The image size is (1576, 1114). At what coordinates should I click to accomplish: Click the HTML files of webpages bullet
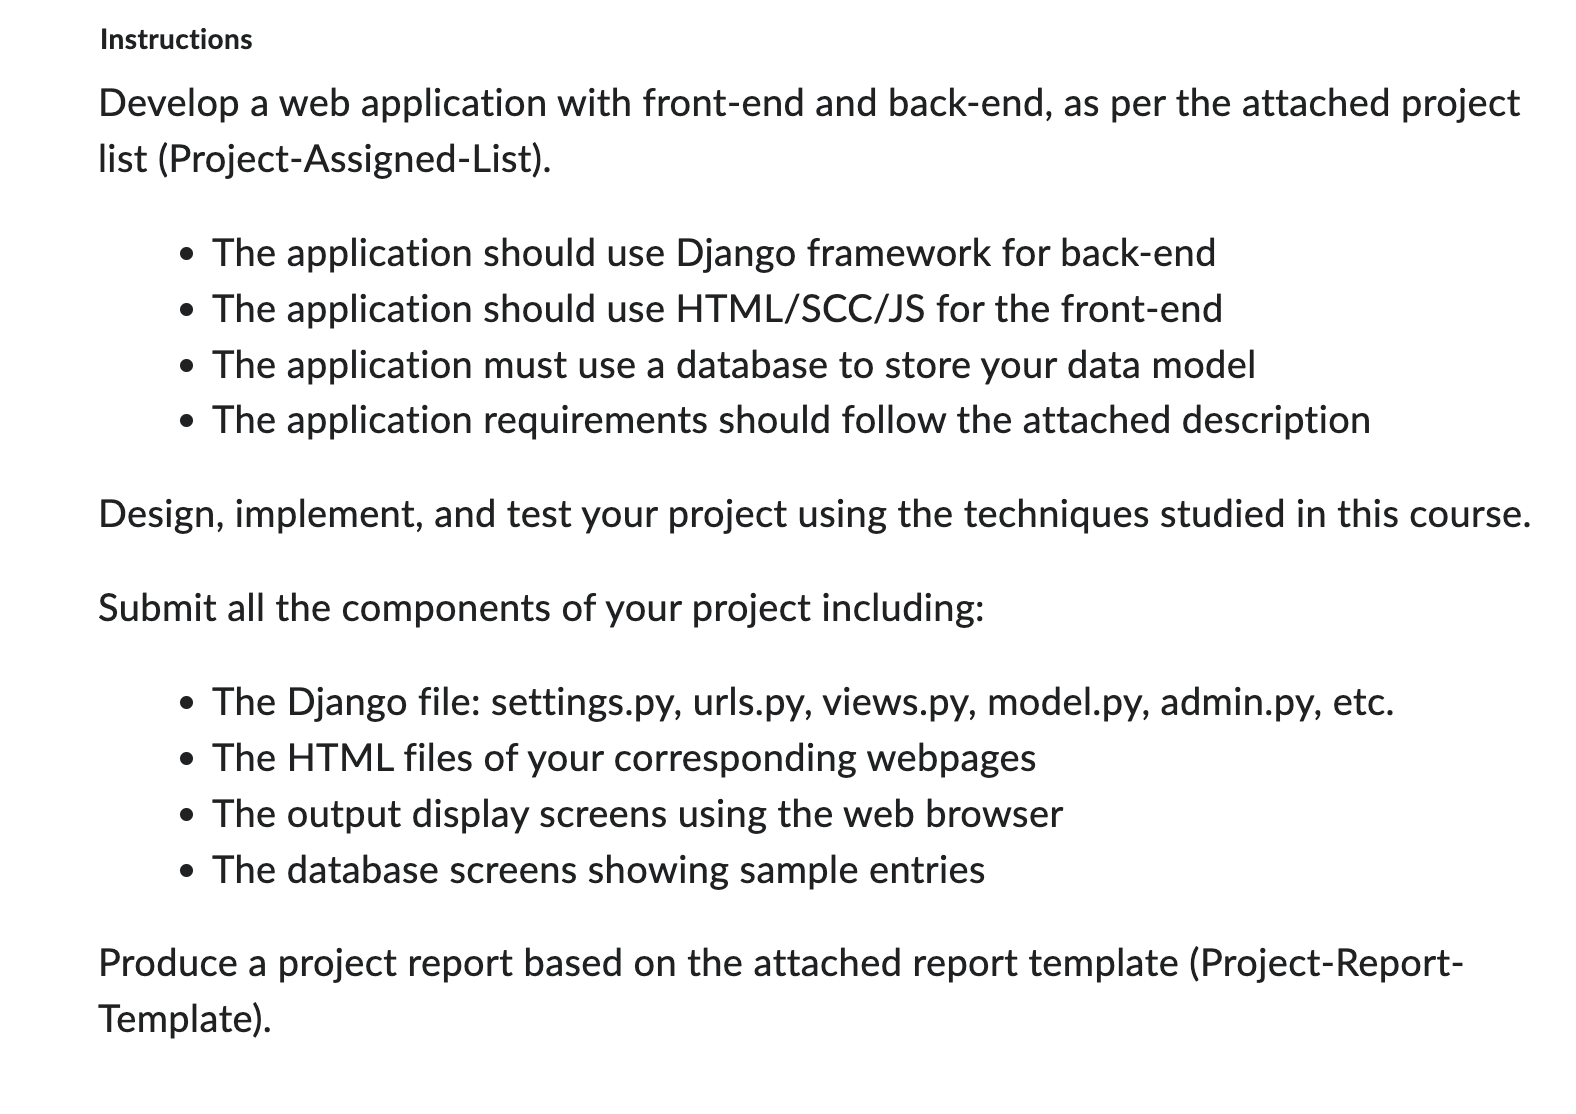[x=624, y=758]
